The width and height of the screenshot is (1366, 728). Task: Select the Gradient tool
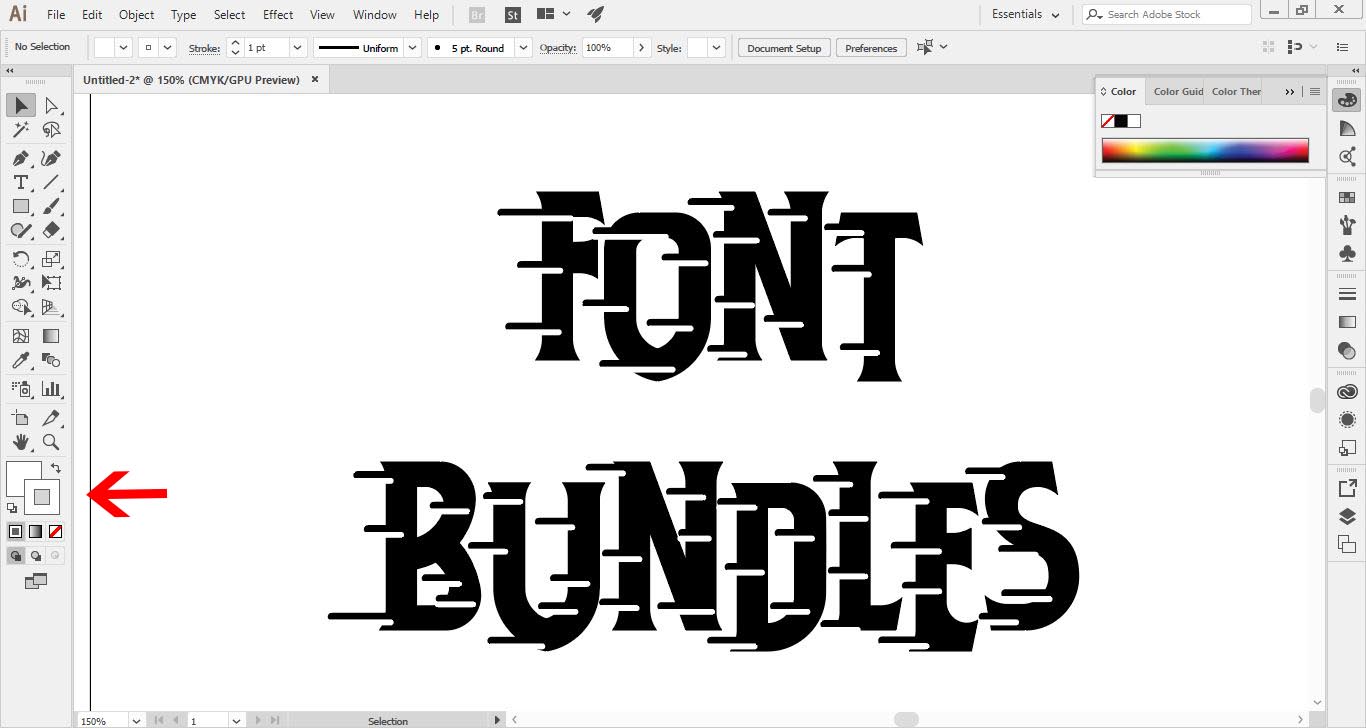pos(51,336)
